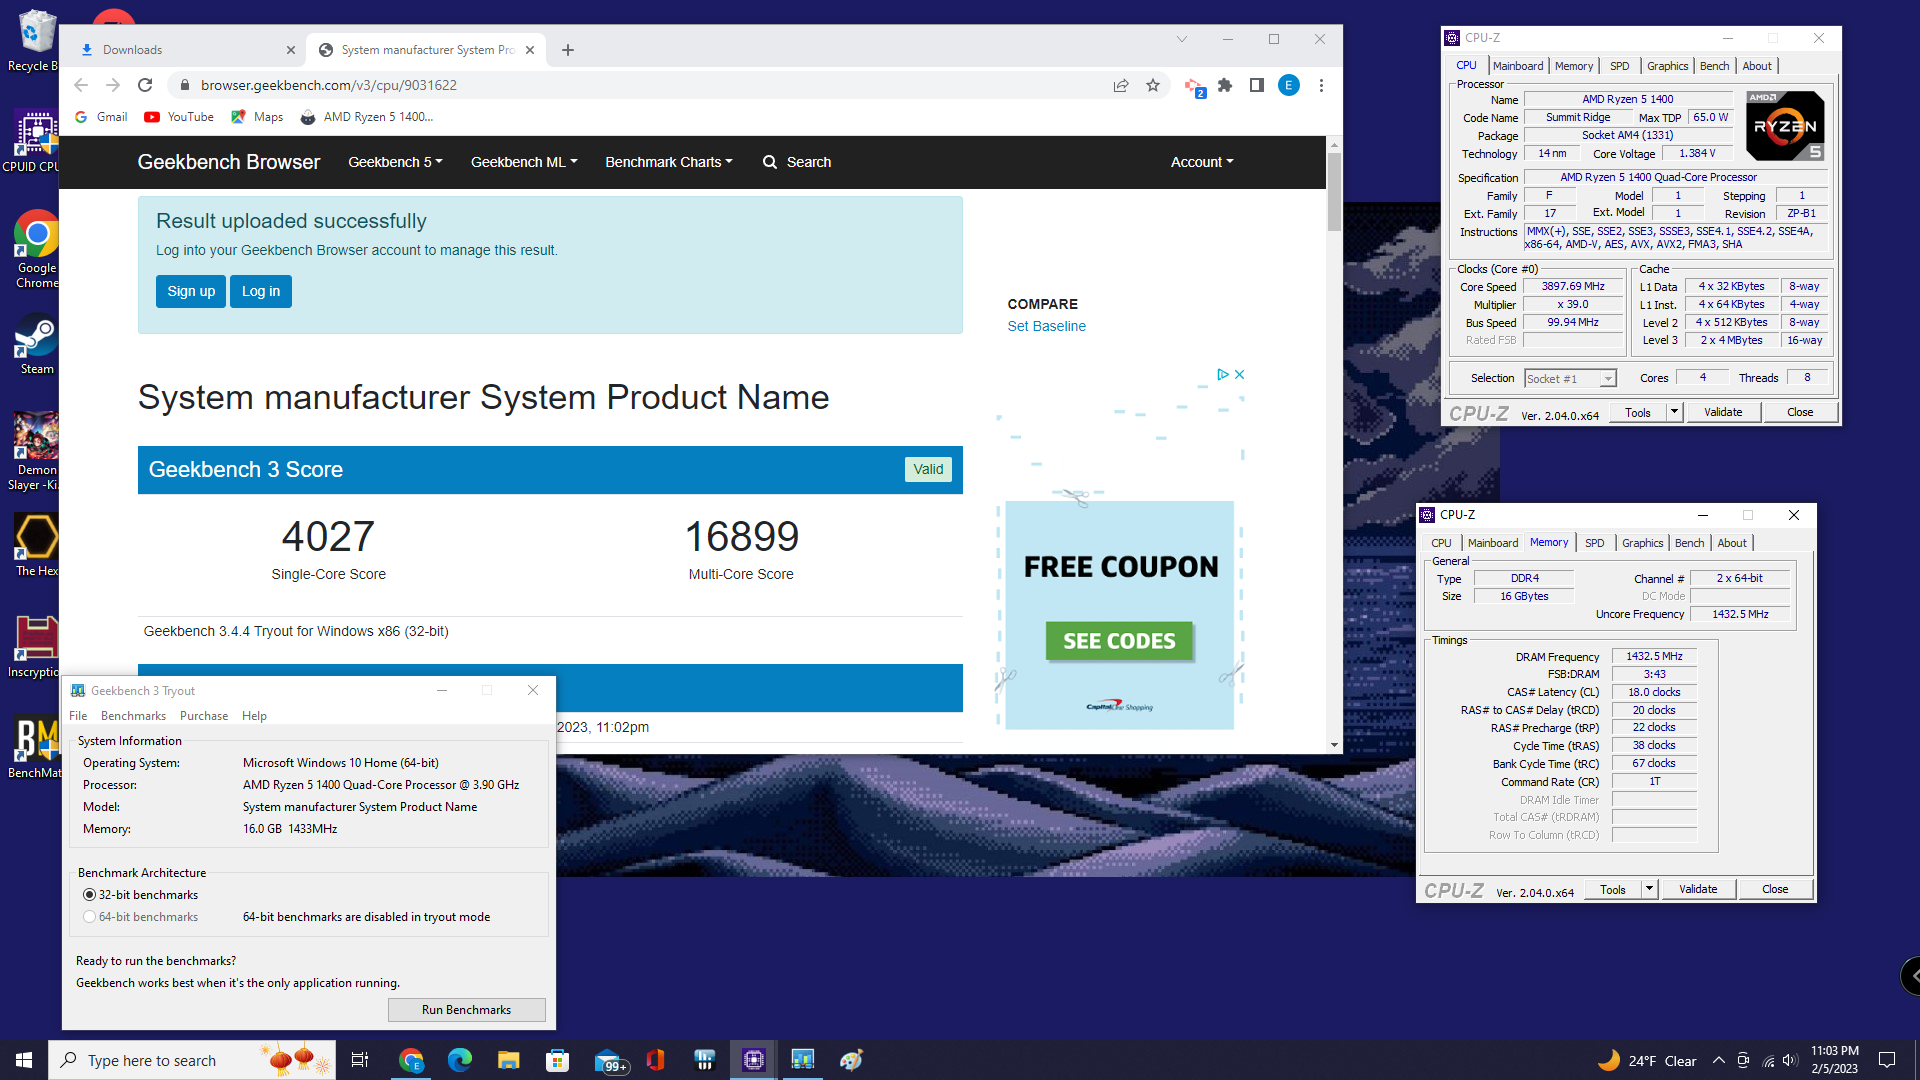Select 32-bit benchmarks radio button
This screenshot has width=1920, height=1080.
click(x=89, y=895)
